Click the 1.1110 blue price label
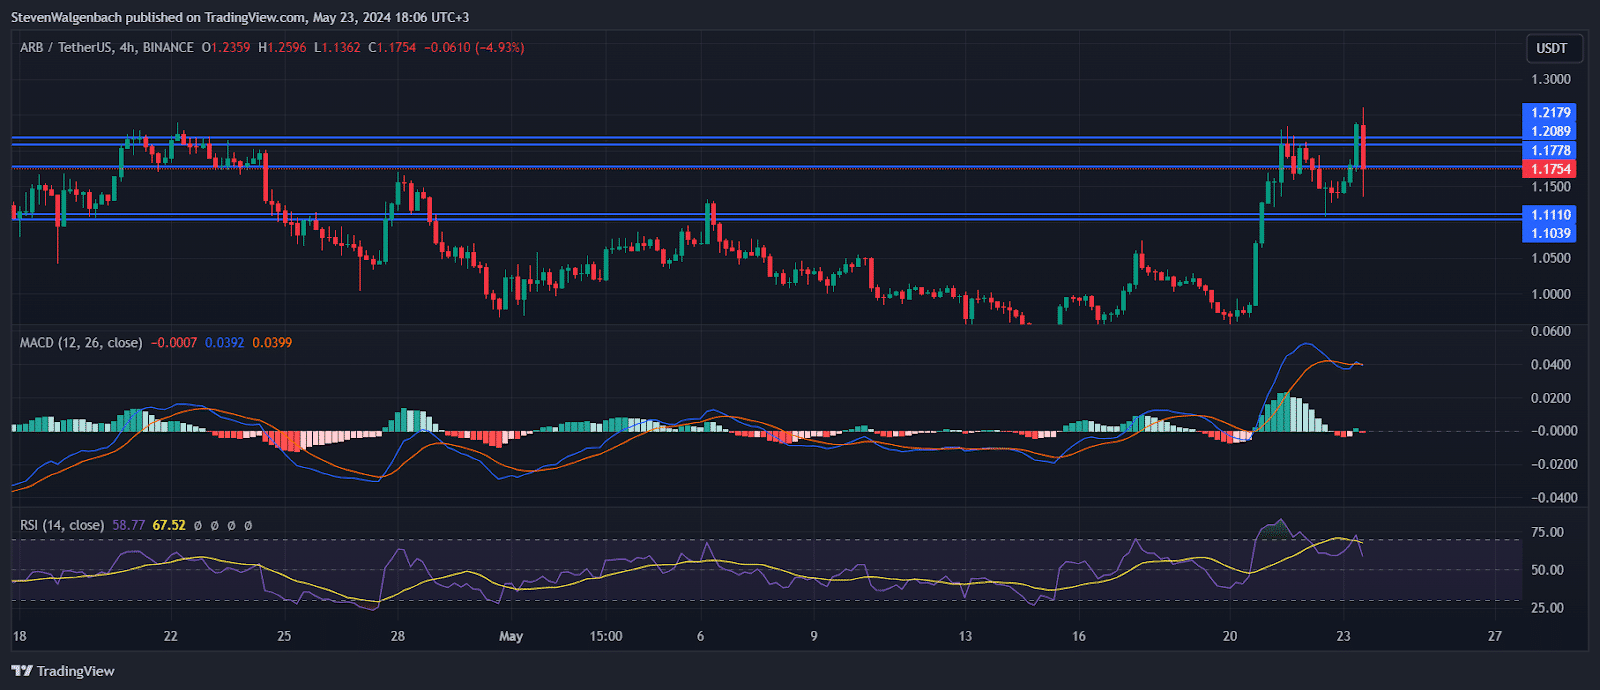Image resolution: width=1600 pixels, height=690 pixels. pos(1550,214)
